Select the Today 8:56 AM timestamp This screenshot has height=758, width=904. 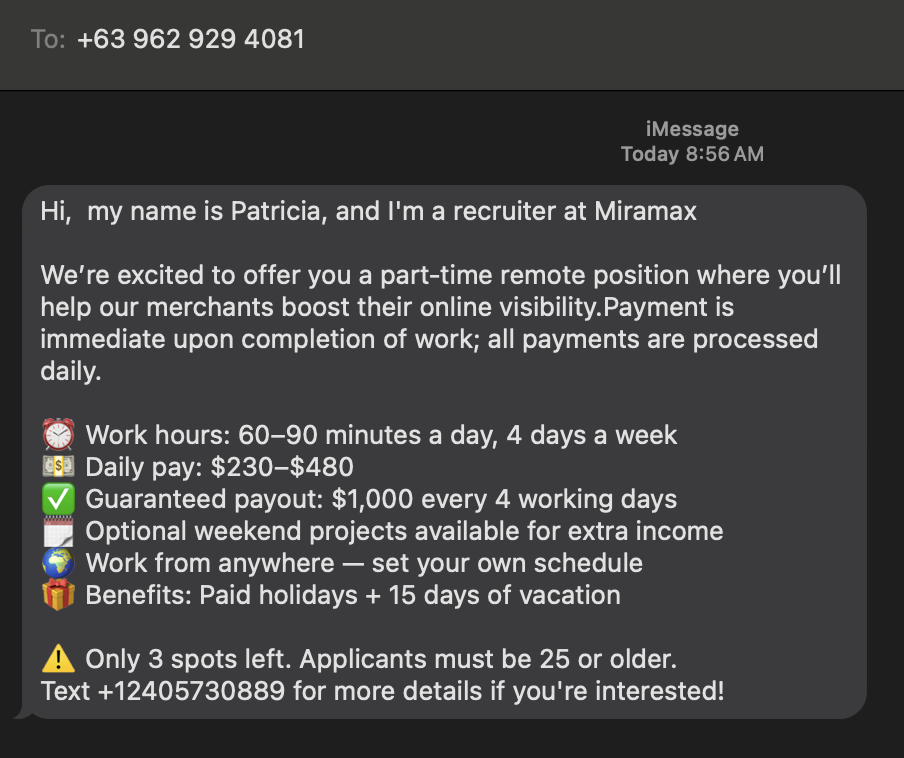[x=692, y=154]
